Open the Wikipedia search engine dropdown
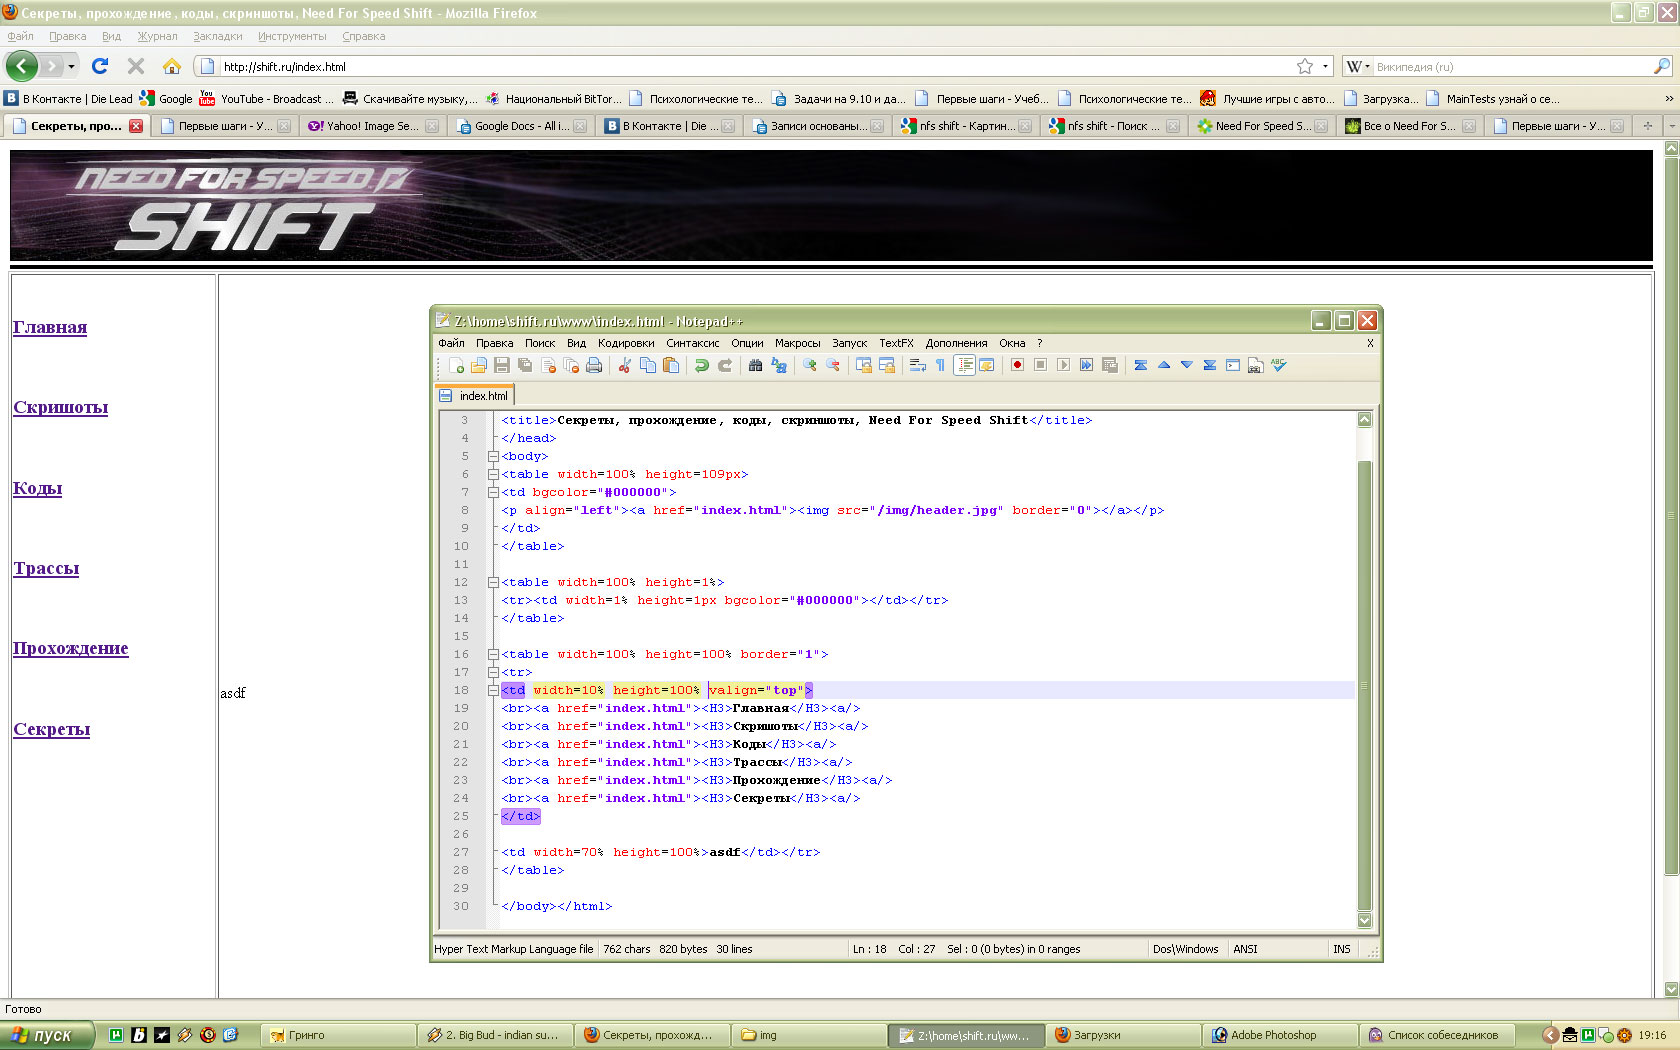Screen dimensions: 1680x1050 tap(1357, 66)
